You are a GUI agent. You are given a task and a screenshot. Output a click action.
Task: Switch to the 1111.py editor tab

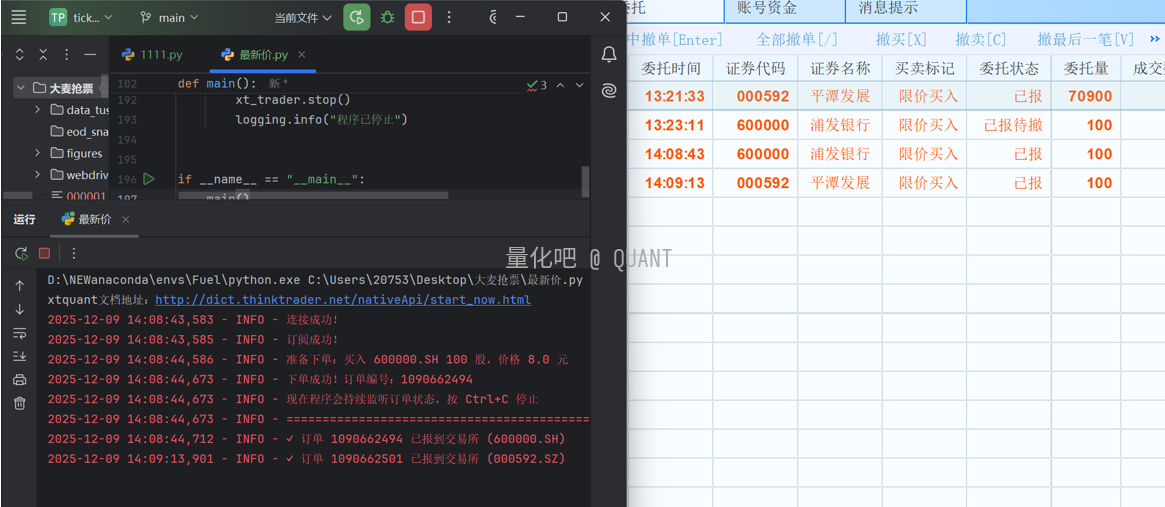point(152,55)
